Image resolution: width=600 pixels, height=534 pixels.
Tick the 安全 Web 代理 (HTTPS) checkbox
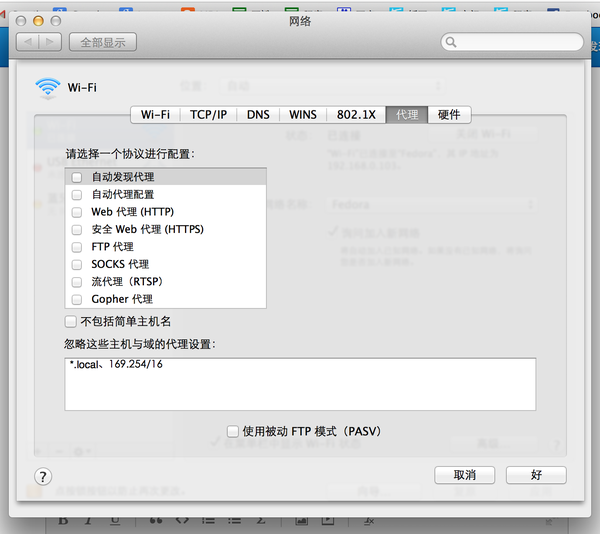pos(77,230)
